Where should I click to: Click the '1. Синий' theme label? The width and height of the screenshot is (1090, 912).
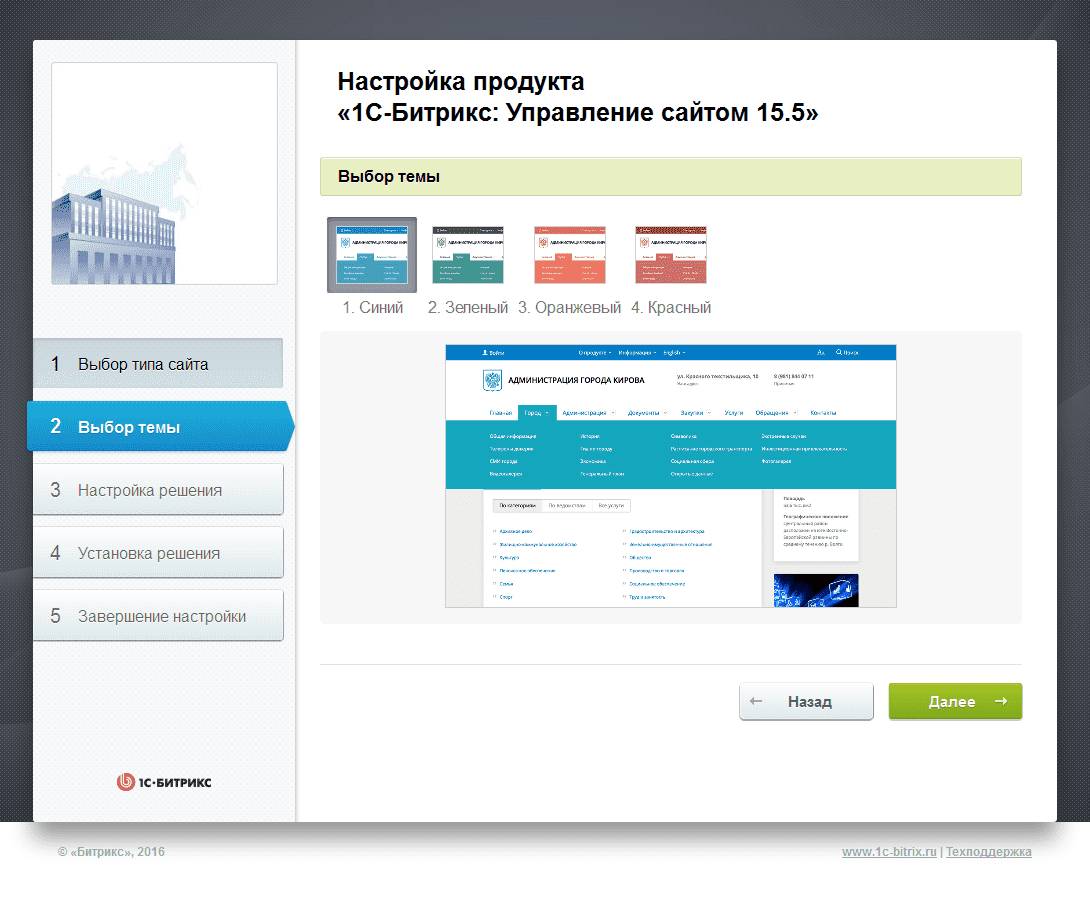pyautogui.click(x=373, y=307)
